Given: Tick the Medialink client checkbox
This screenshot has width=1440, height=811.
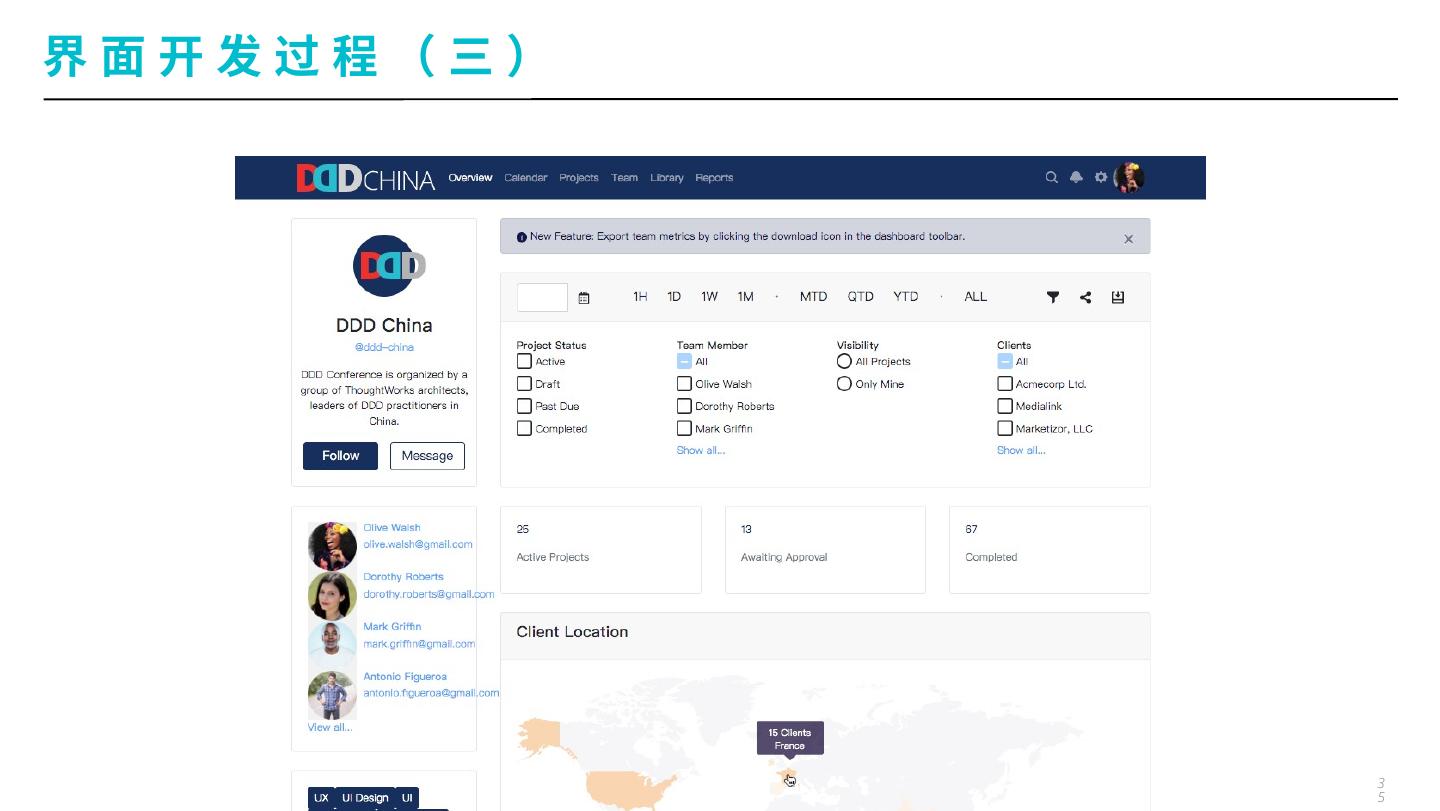Looking at the screenshot, I should pos(1005,406).
